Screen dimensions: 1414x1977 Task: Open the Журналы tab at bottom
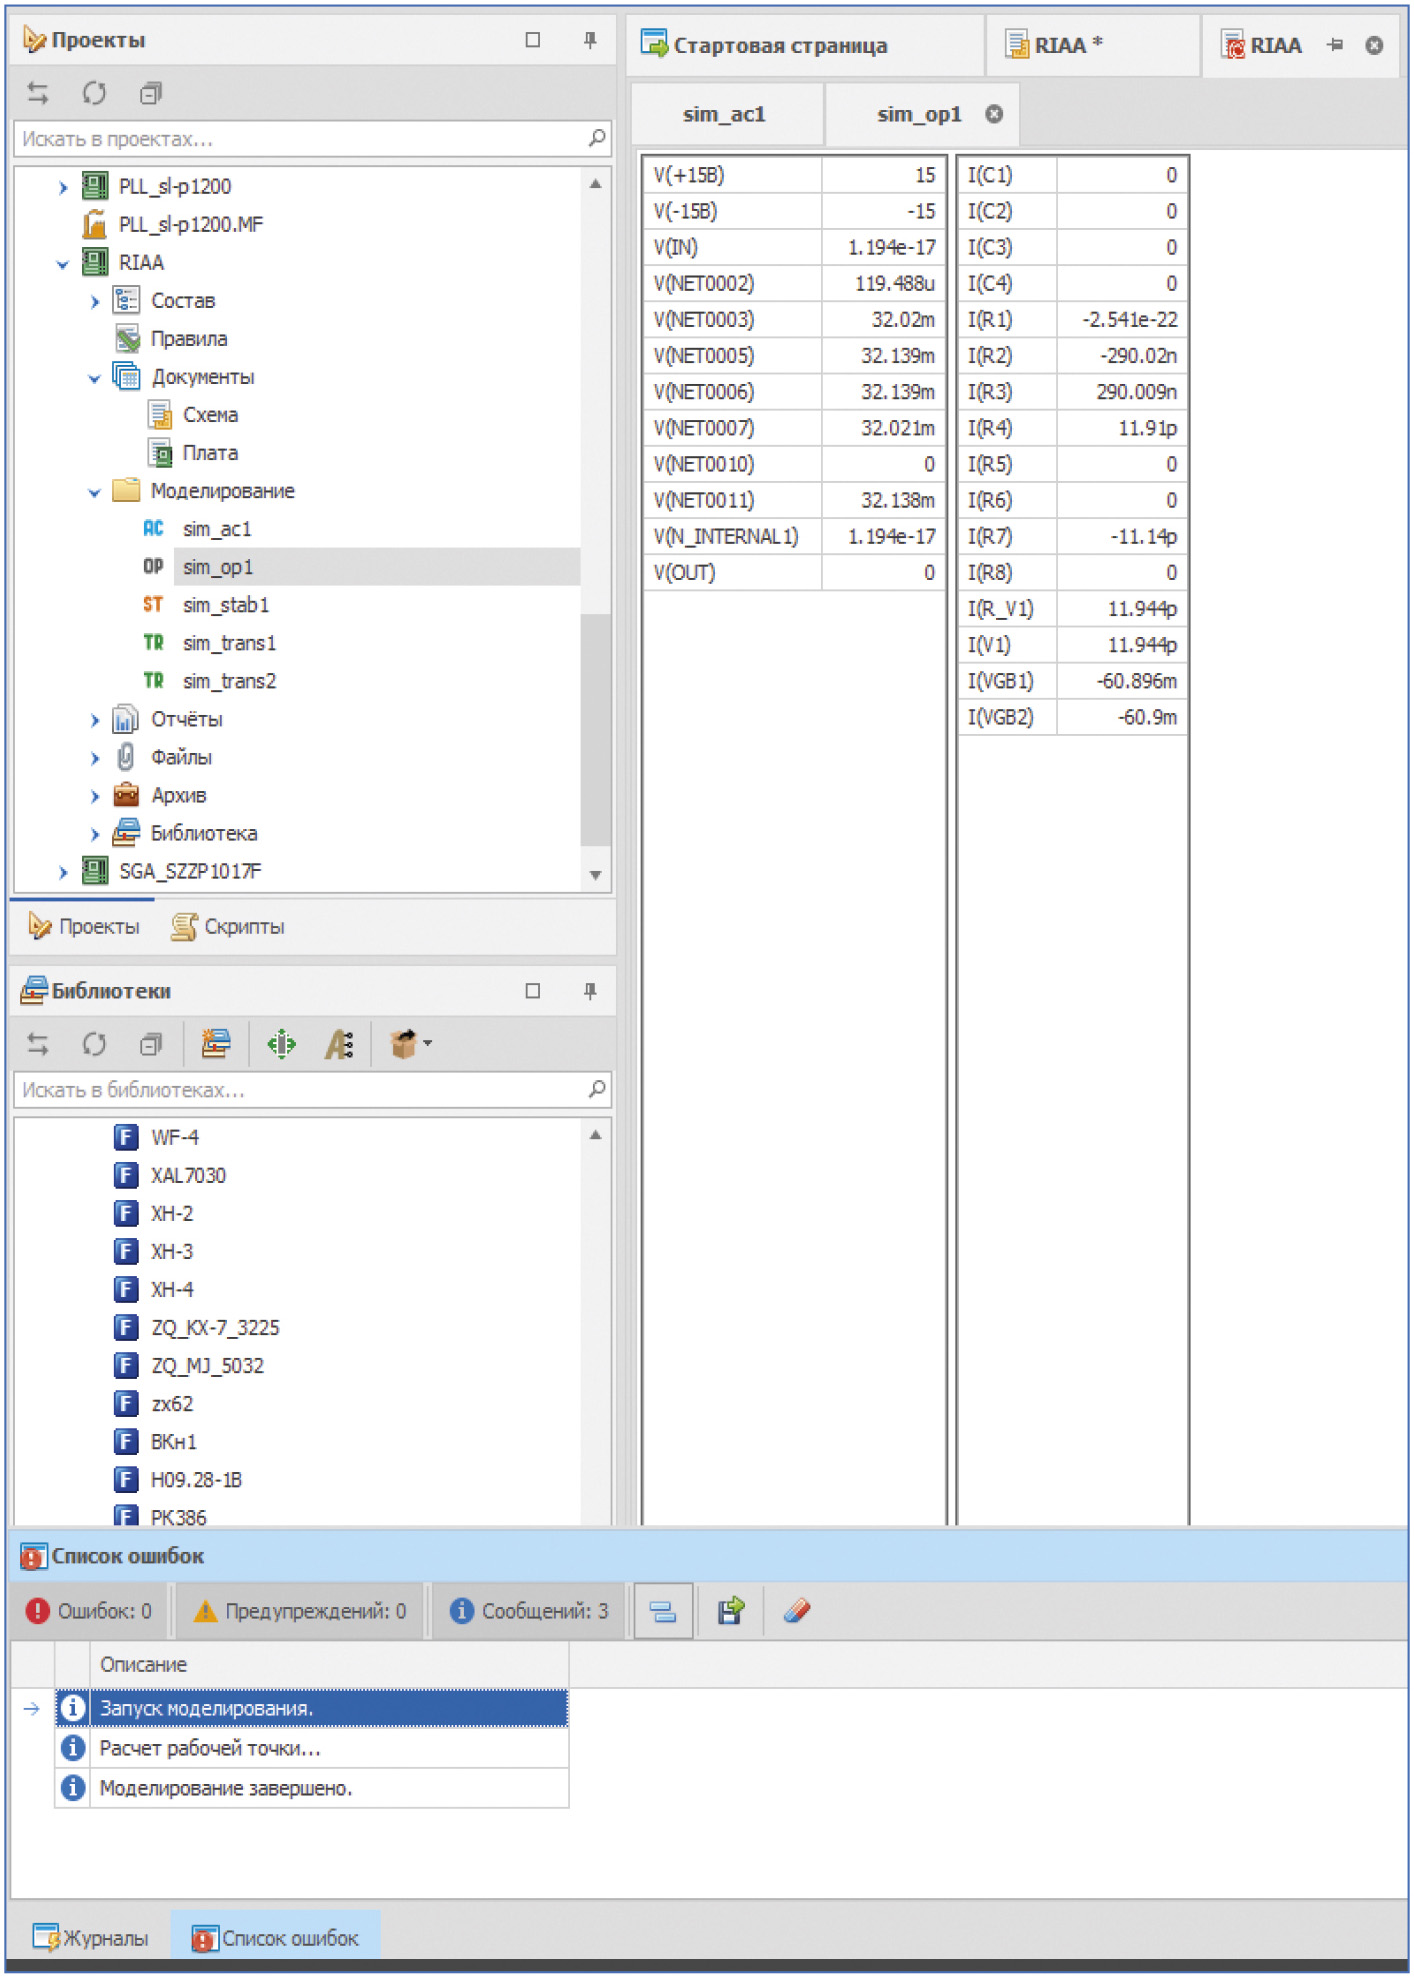click(x=90, y=1938)
